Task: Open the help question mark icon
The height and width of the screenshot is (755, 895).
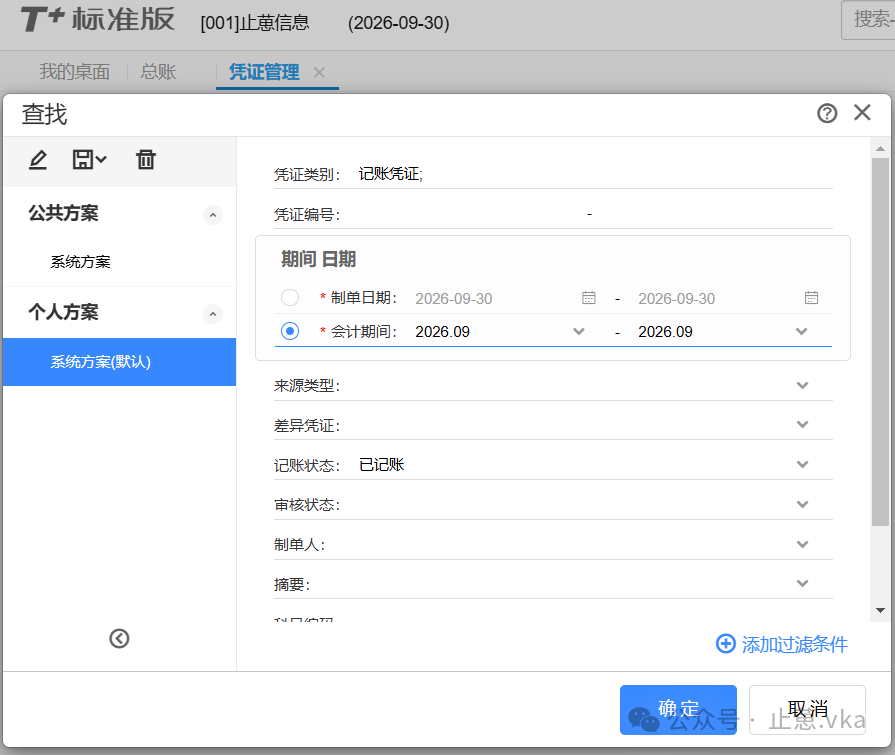Action: (x=827, y=113)
